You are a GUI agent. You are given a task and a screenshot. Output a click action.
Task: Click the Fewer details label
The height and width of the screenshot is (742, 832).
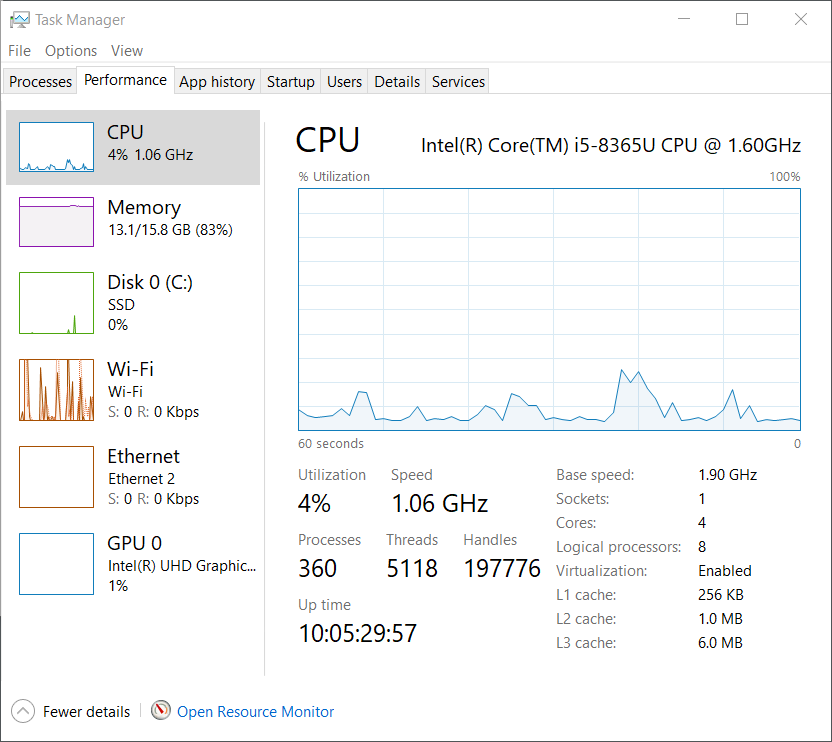click(x=86, y=712)
